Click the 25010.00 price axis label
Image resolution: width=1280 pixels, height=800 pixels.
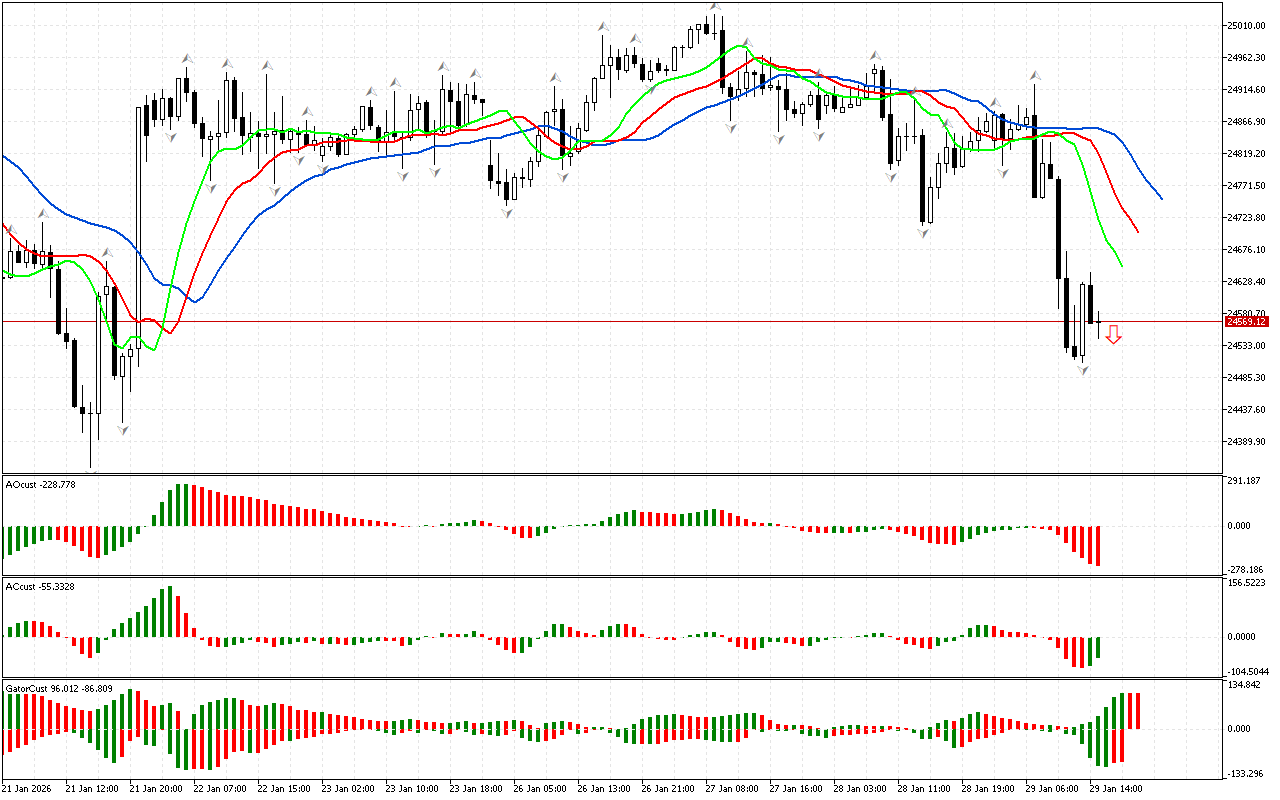click(x=1246, y=25)
